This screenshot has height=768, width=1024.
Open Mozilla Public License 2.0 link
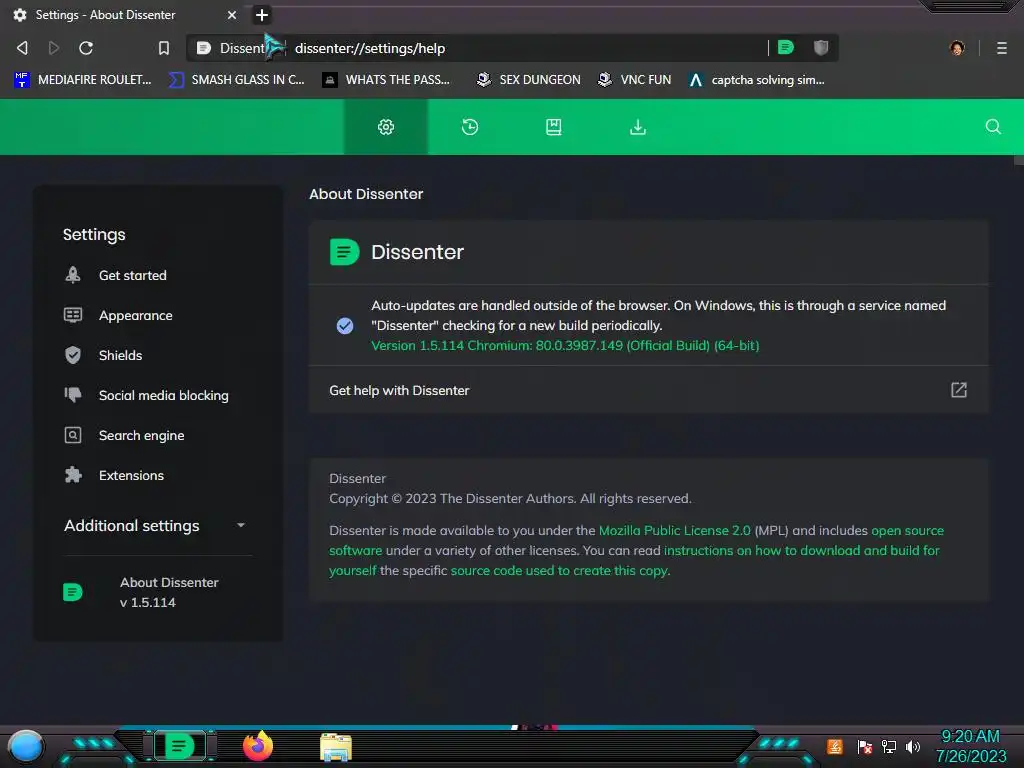(675, 530)
